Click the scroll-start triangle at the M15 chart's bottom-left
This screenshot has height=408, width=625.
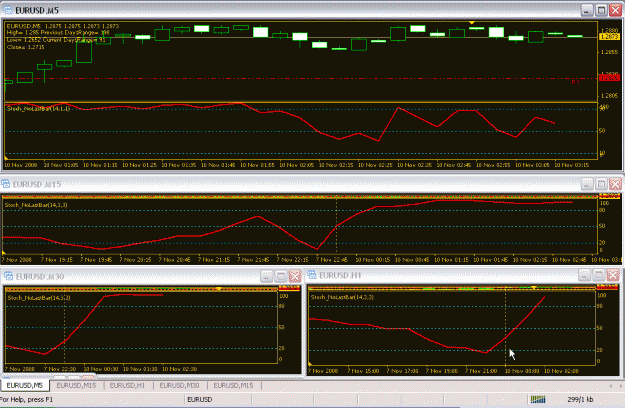coord(4,253)
